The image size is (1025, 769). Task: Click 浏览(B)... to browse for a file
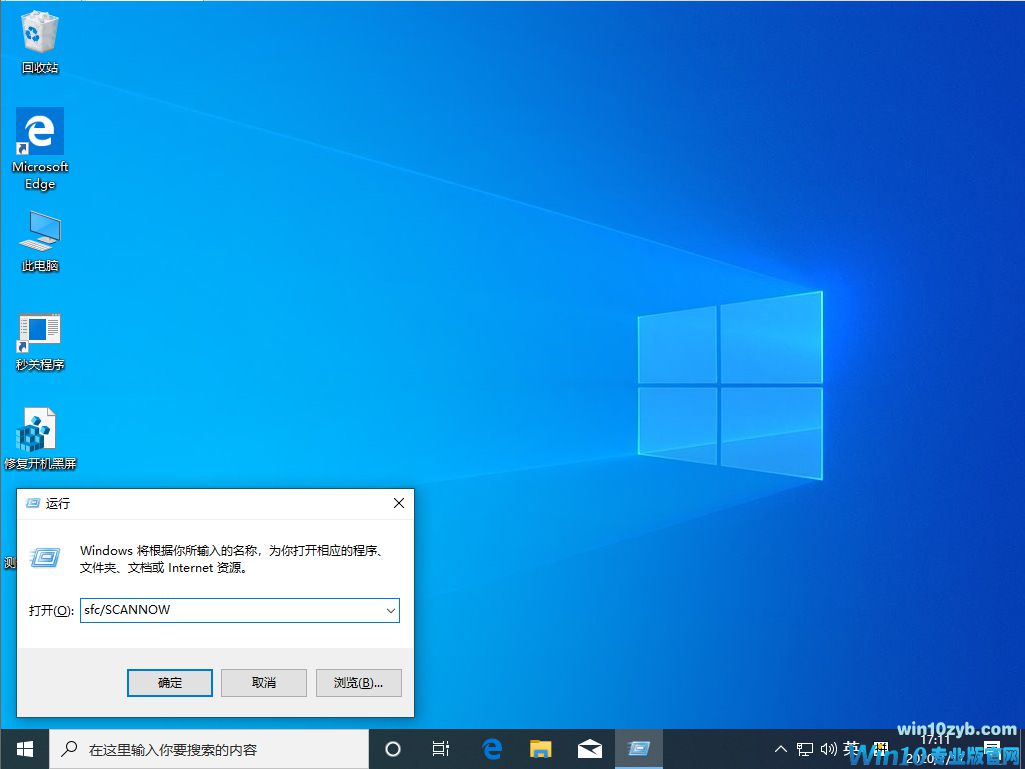tap(358, 682)
